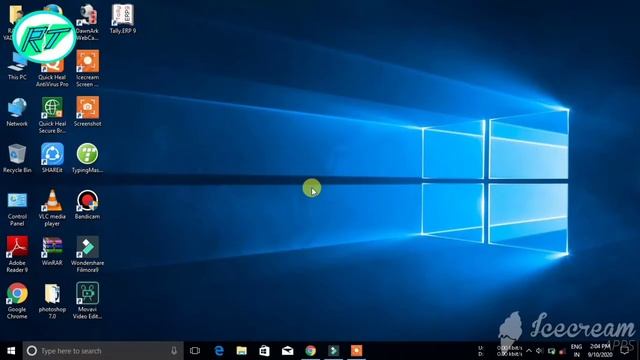This screenshot has width=640, height=360.
Task: Select the DawnArk WebCam desktop shortcut
Action: [x=87, y=22]
